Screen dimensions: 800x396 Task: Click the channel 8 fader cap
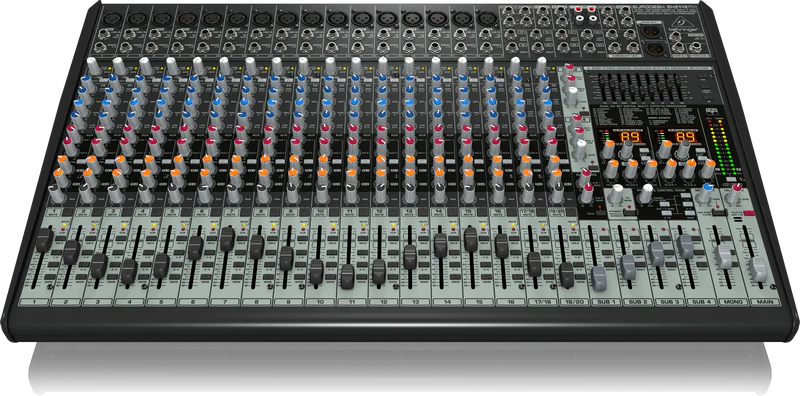coord(257,247)
